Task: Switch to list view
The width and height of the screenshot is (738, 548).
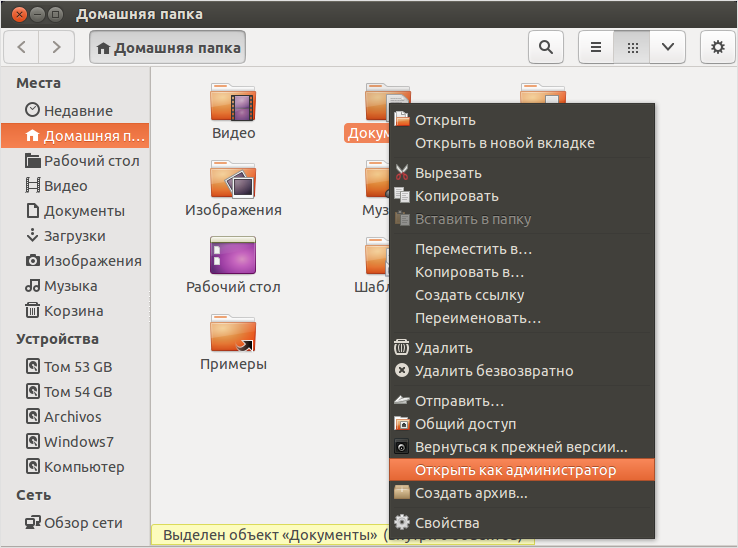Action: click(596, 47)
